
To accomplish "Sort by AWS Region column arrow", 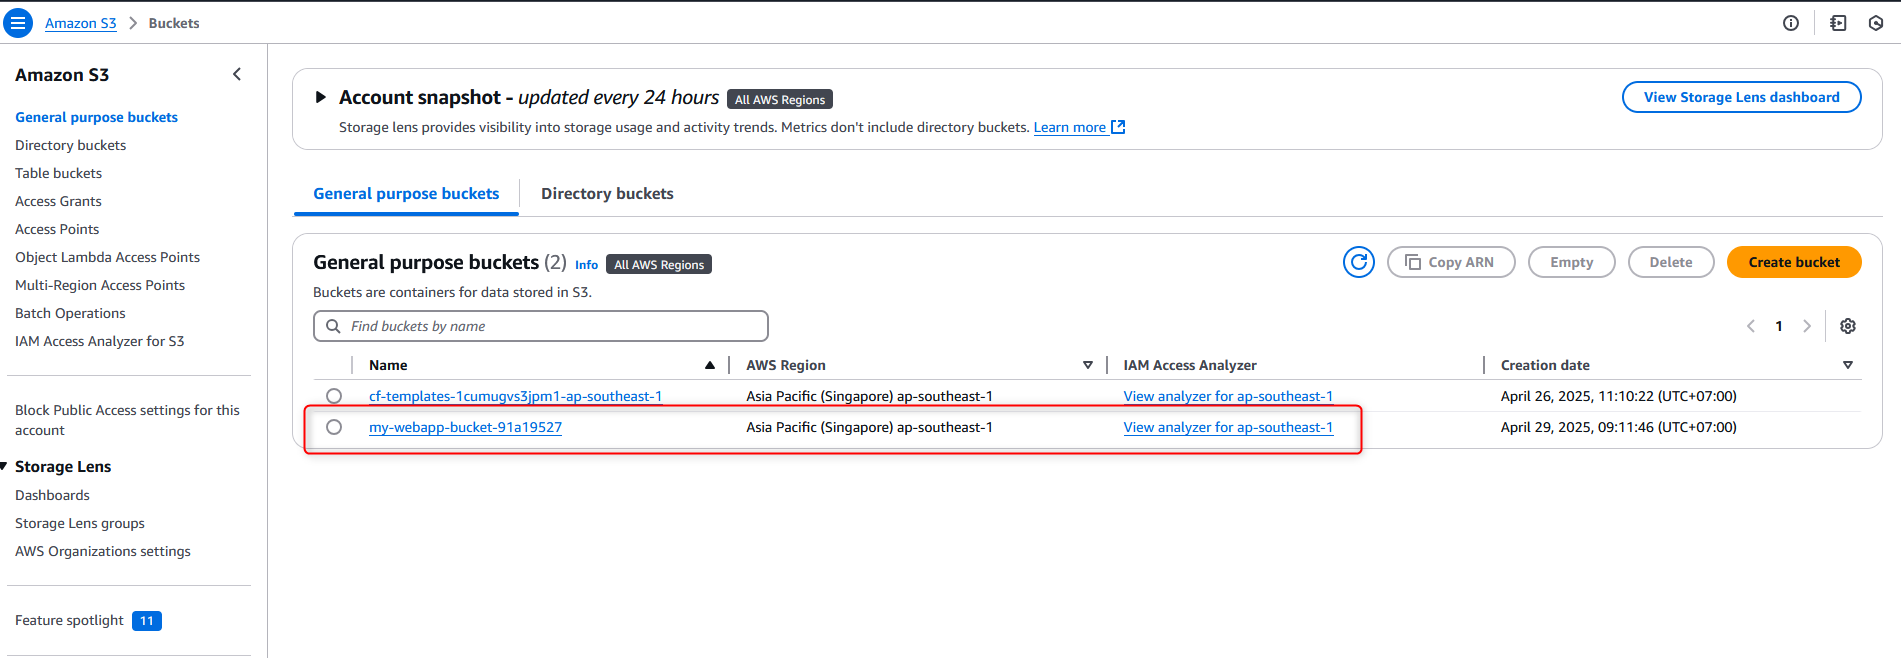I will coord(1088,365).
